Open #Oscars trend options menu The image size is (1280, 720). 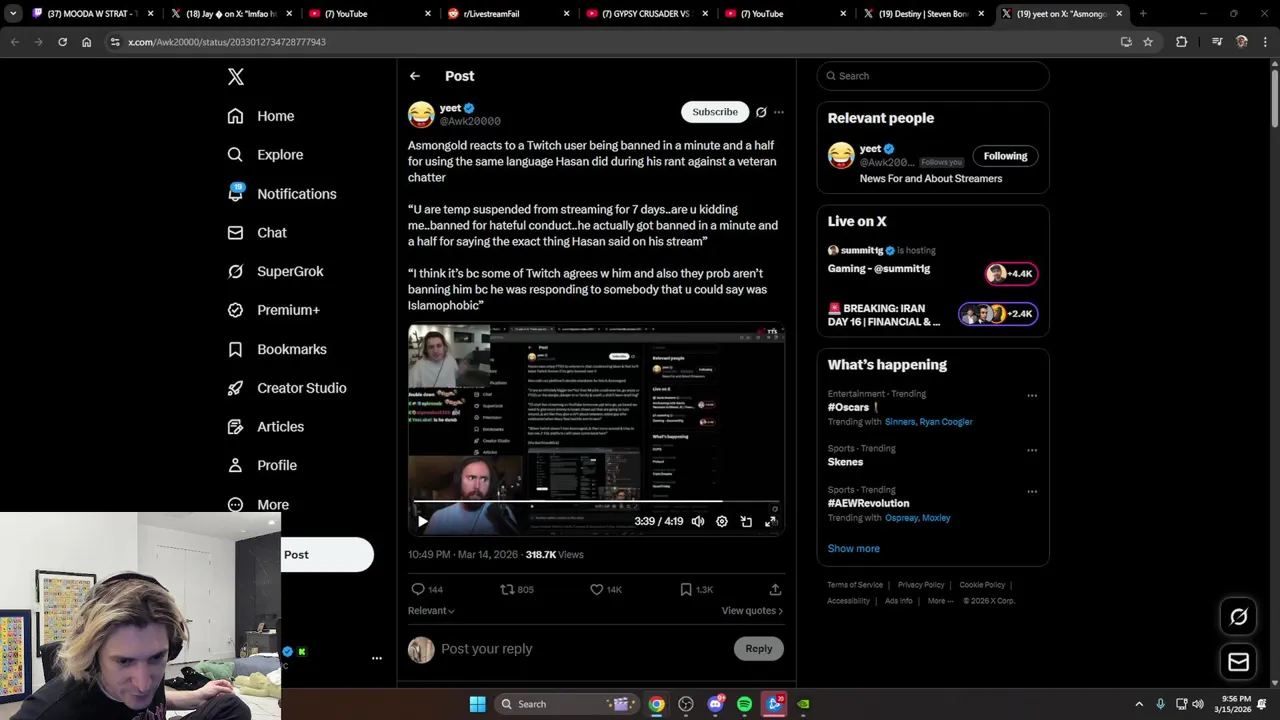click(x=1032, y=396)
